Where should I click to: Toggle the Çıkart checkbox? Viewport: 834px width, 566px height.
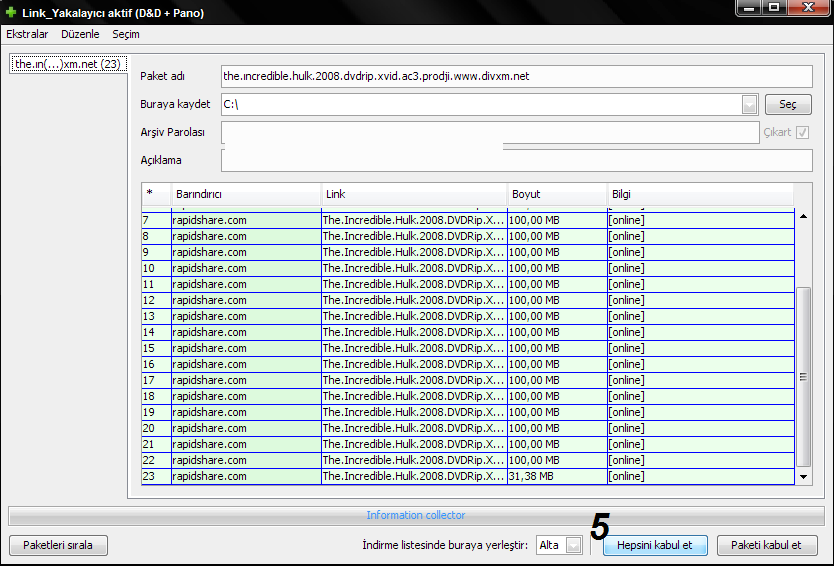coord(802,132)
